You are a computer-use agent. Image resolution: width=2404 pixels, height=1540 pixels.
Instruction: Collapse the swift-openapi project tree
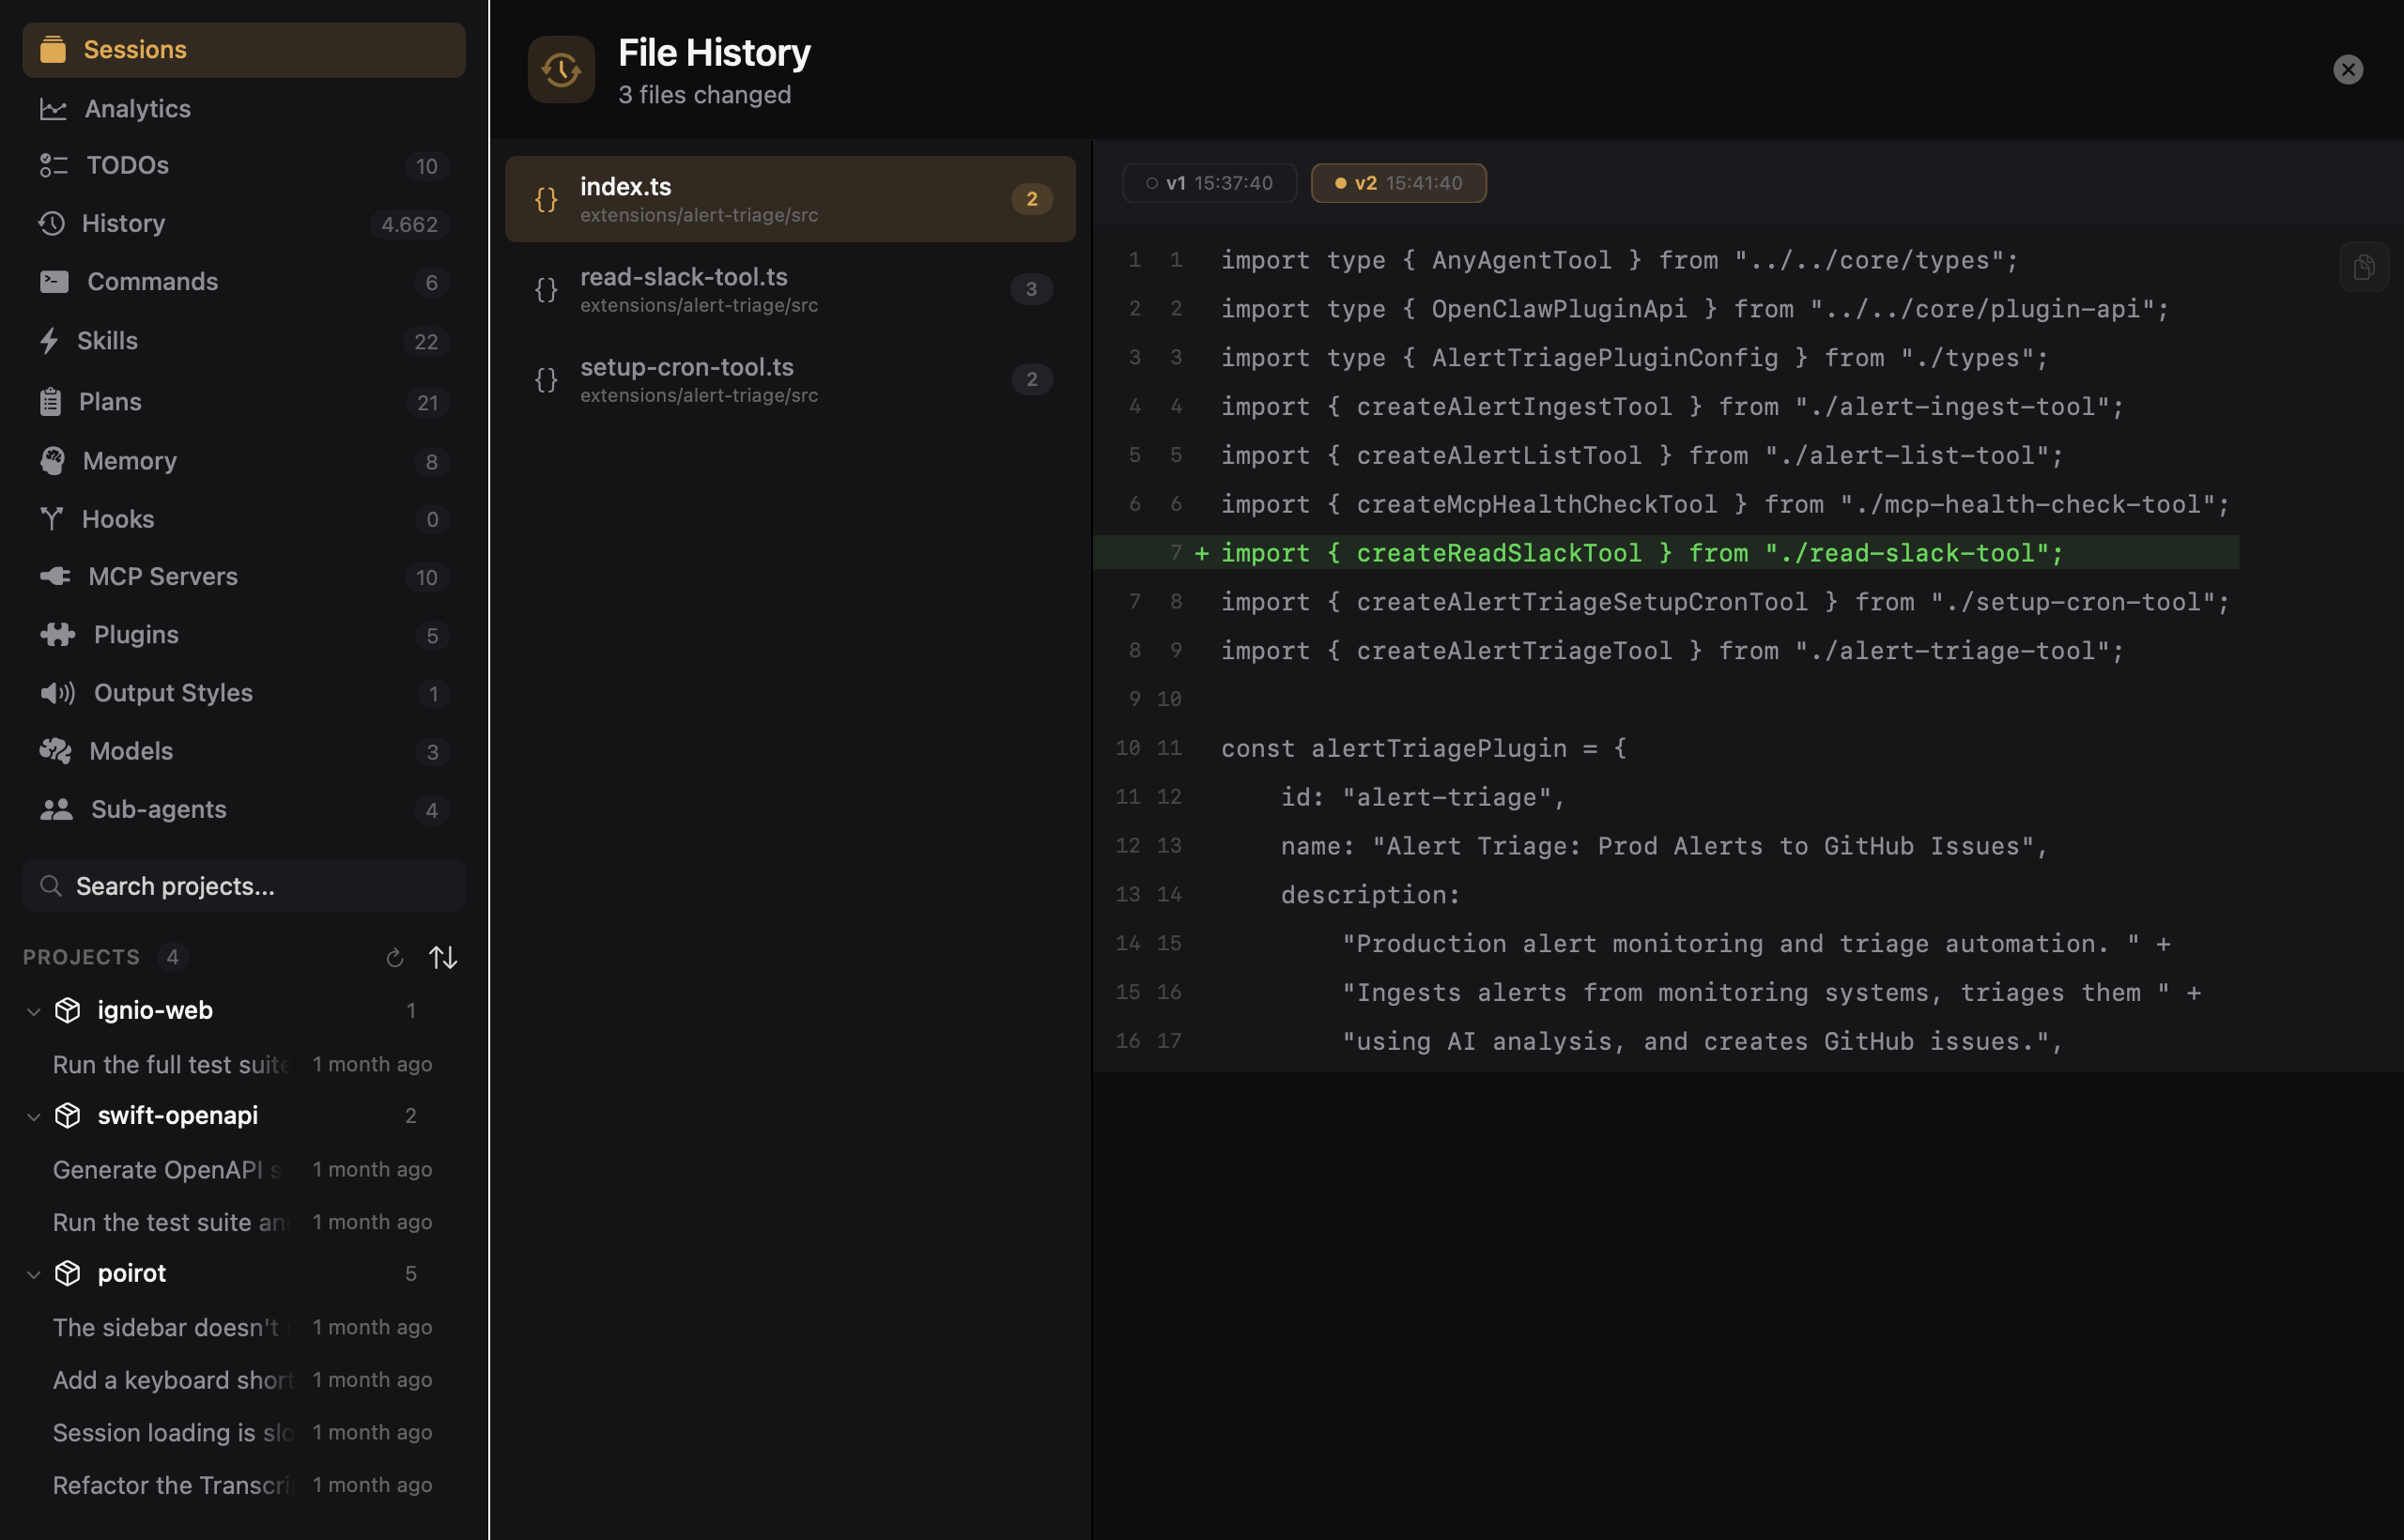(x=34, y=1116)
